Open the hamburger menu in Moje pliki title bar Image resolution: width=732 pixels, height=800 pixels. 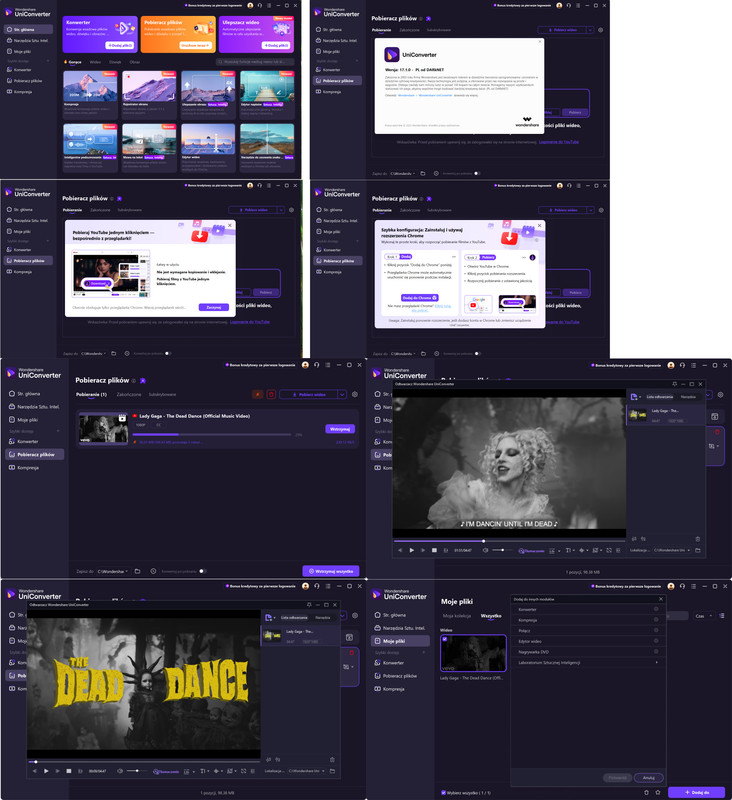point(693,587)
